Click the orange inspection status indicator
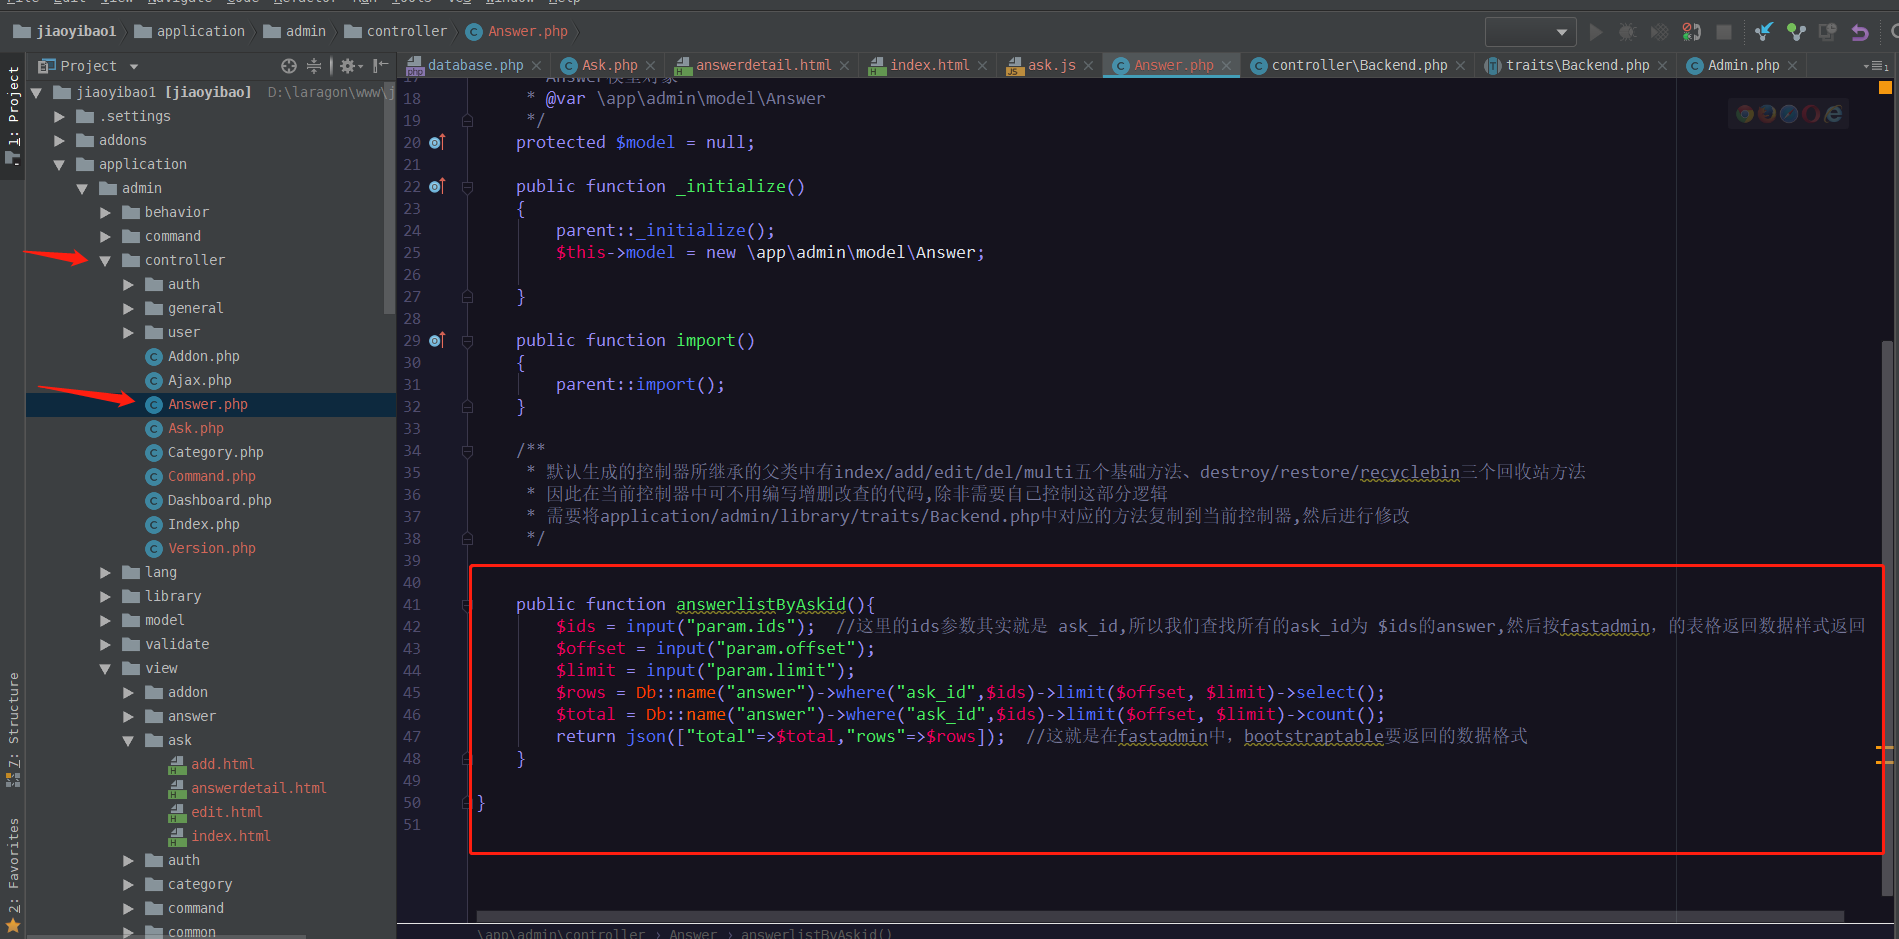1899x939 pixels. click(x=1885, y=88)
